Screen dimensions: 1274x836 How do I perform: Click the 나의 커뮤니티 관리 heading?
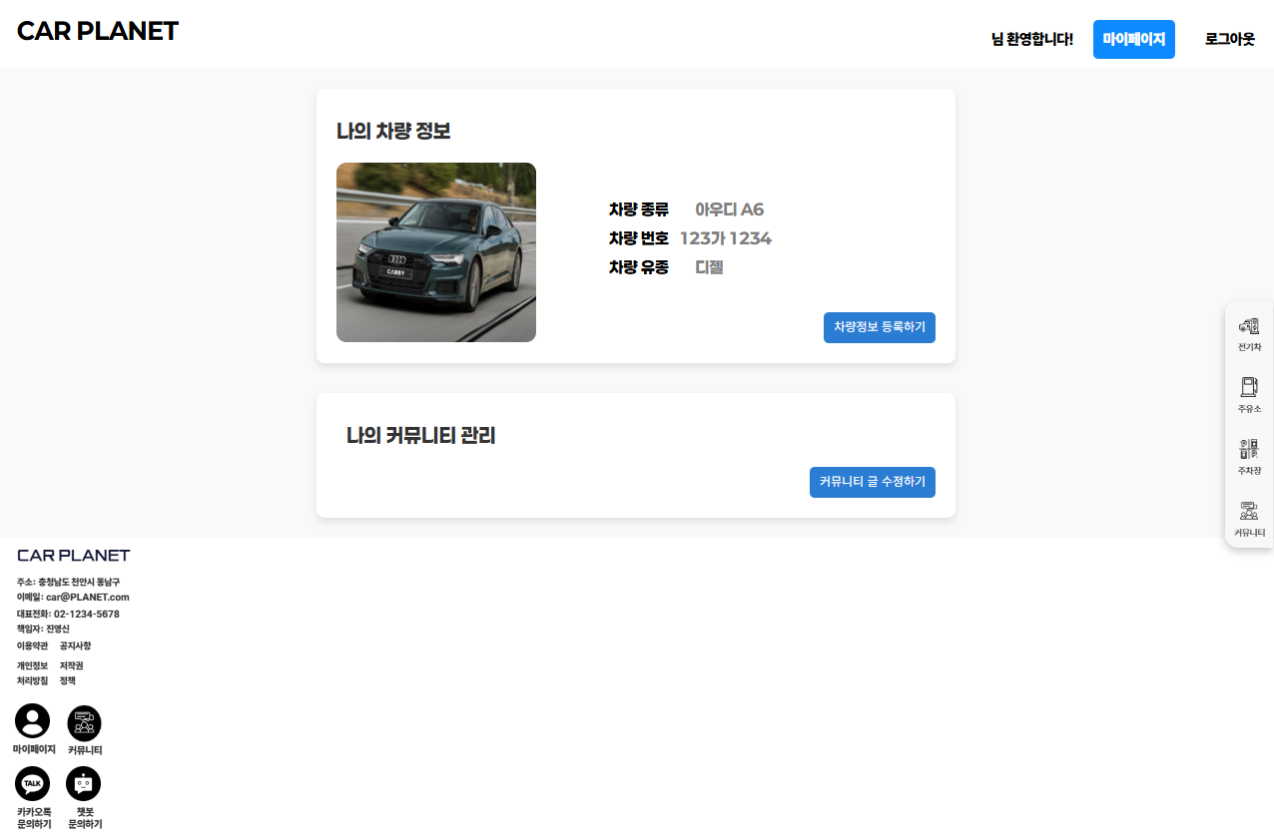click(421, 436)
